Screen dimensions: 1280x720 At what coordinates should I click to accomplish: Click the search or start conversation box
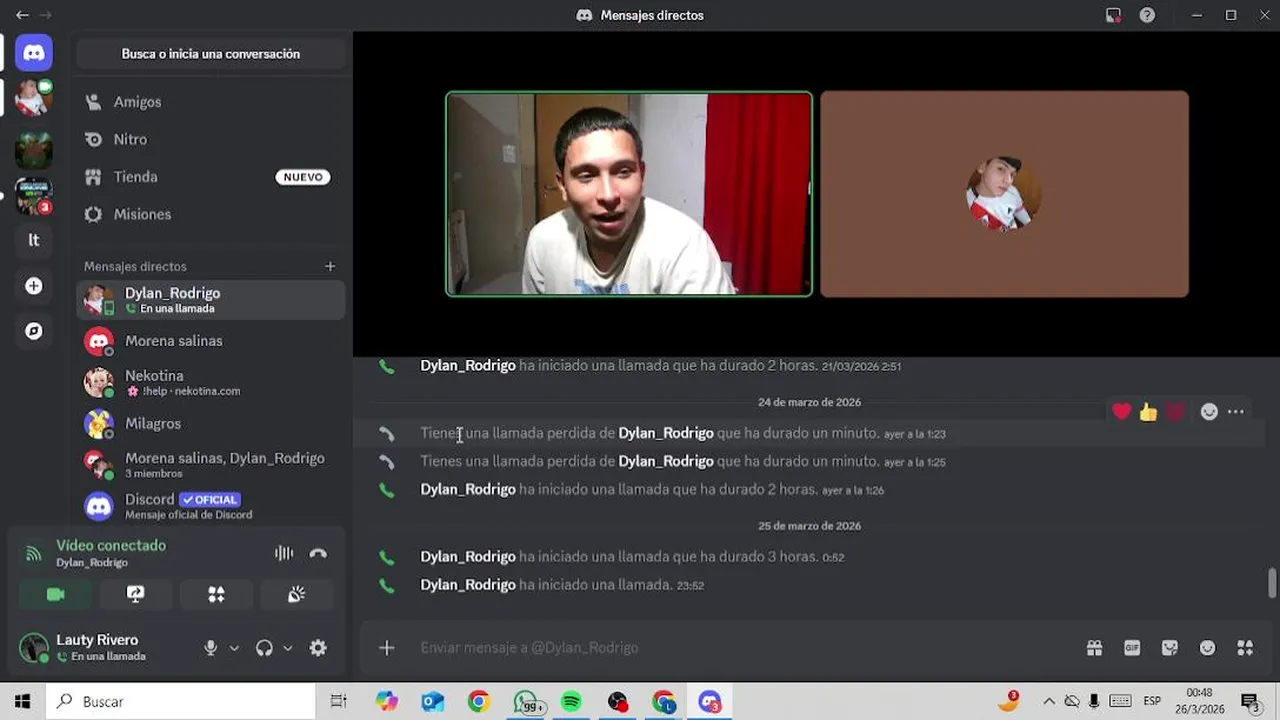click(x=211, y=54)
